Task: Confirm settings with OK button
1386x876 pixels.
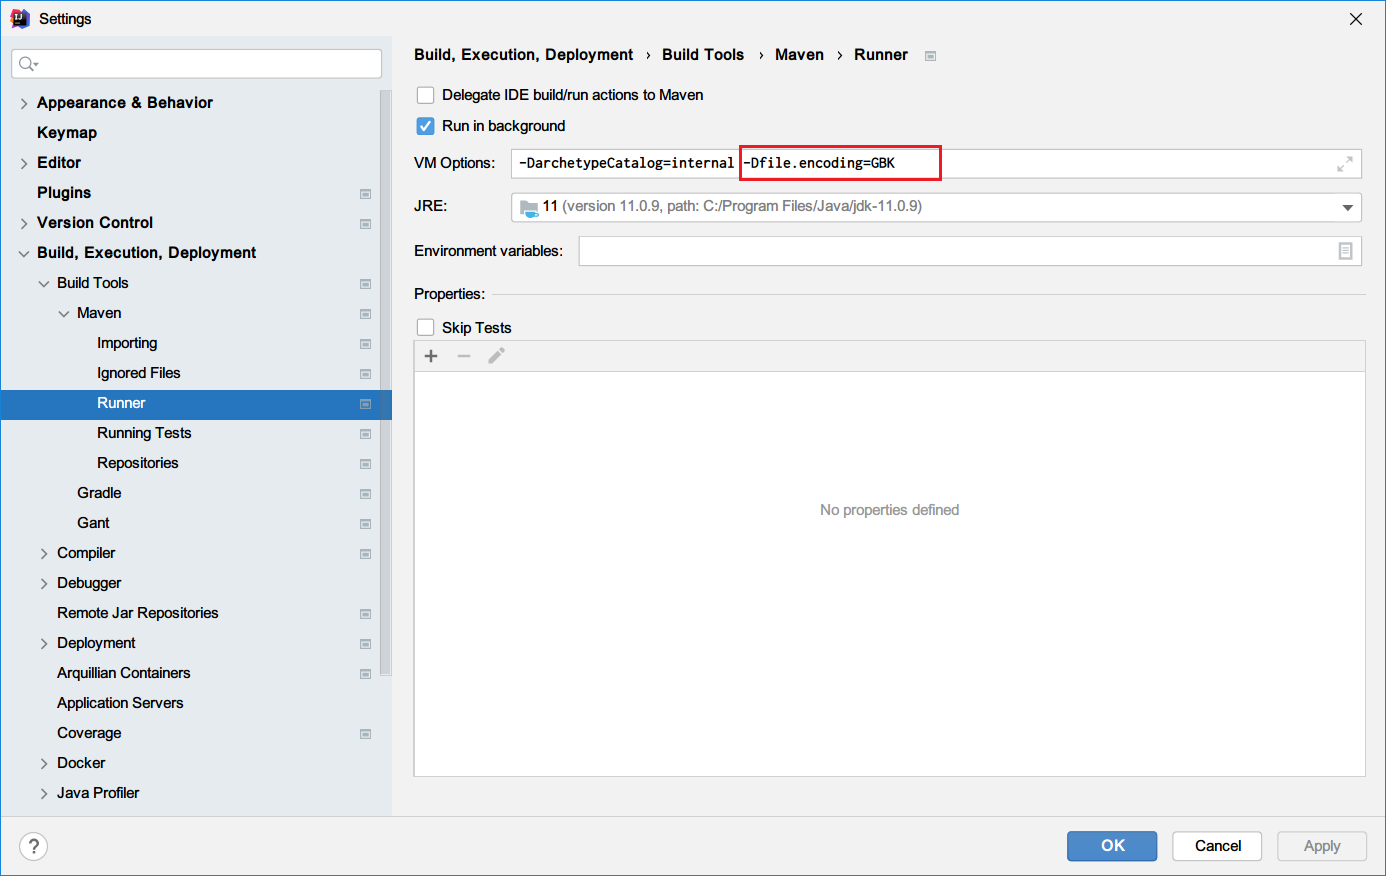Action: pos(1112,846)
